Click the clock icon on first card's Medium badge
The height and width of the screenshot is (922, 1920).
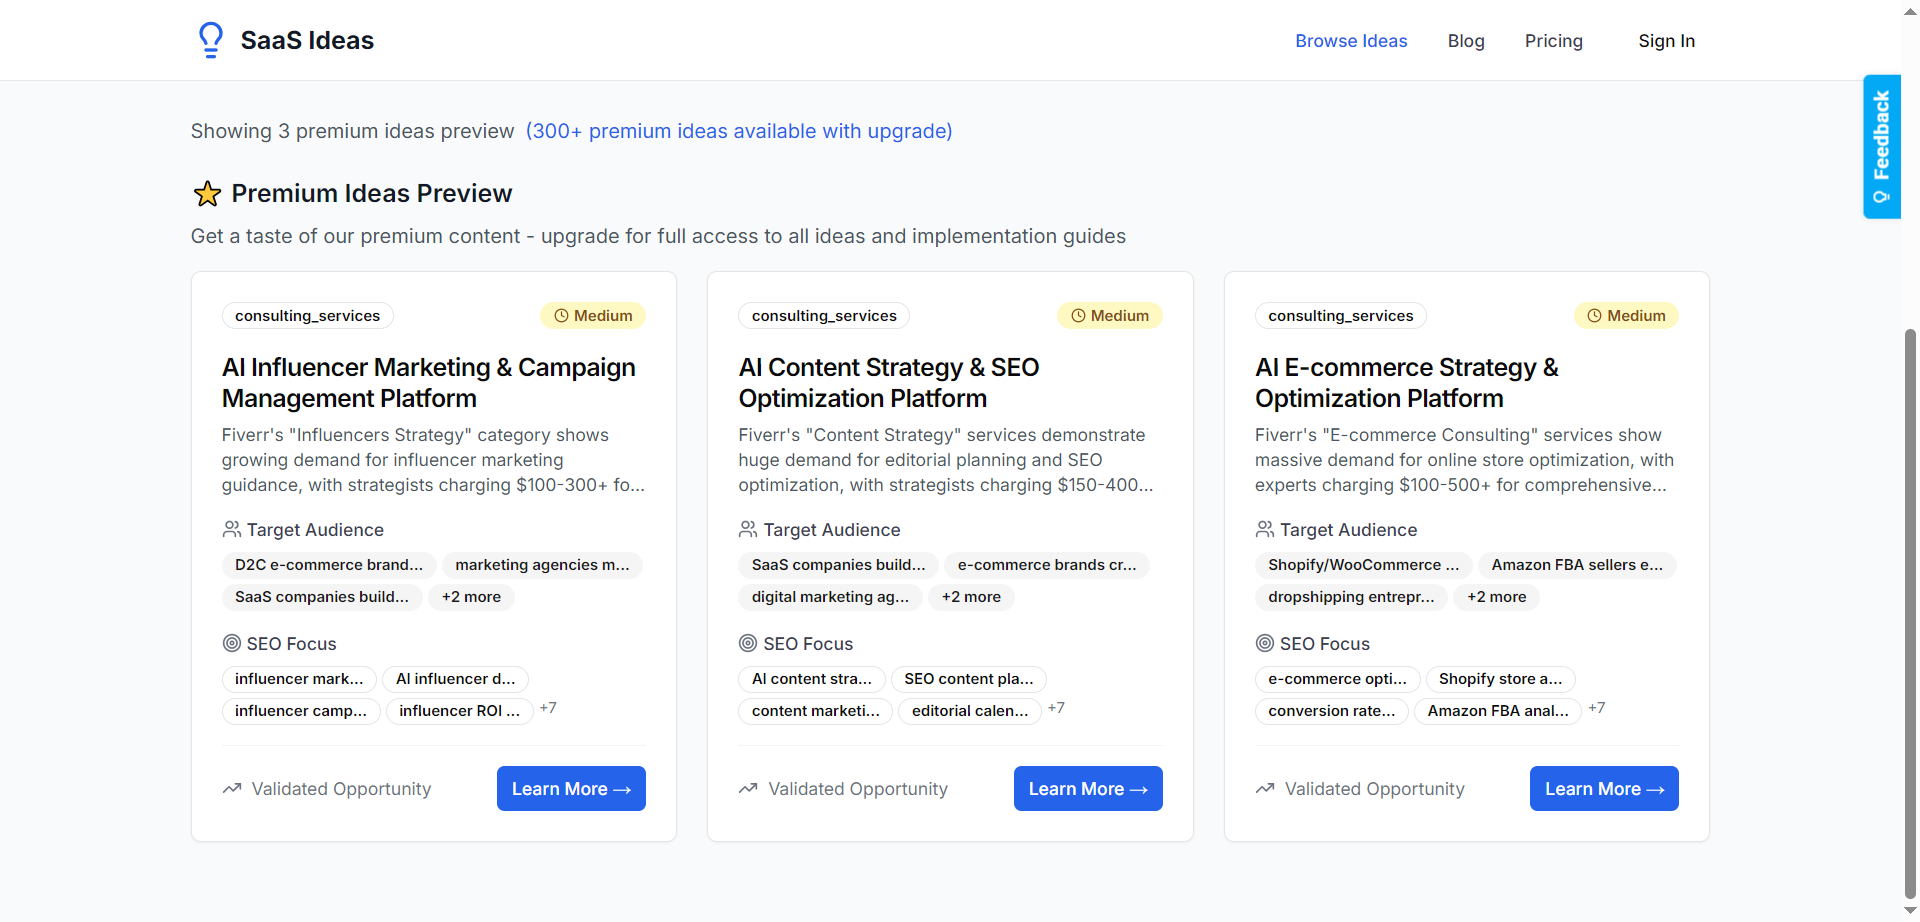click(561, 316)
